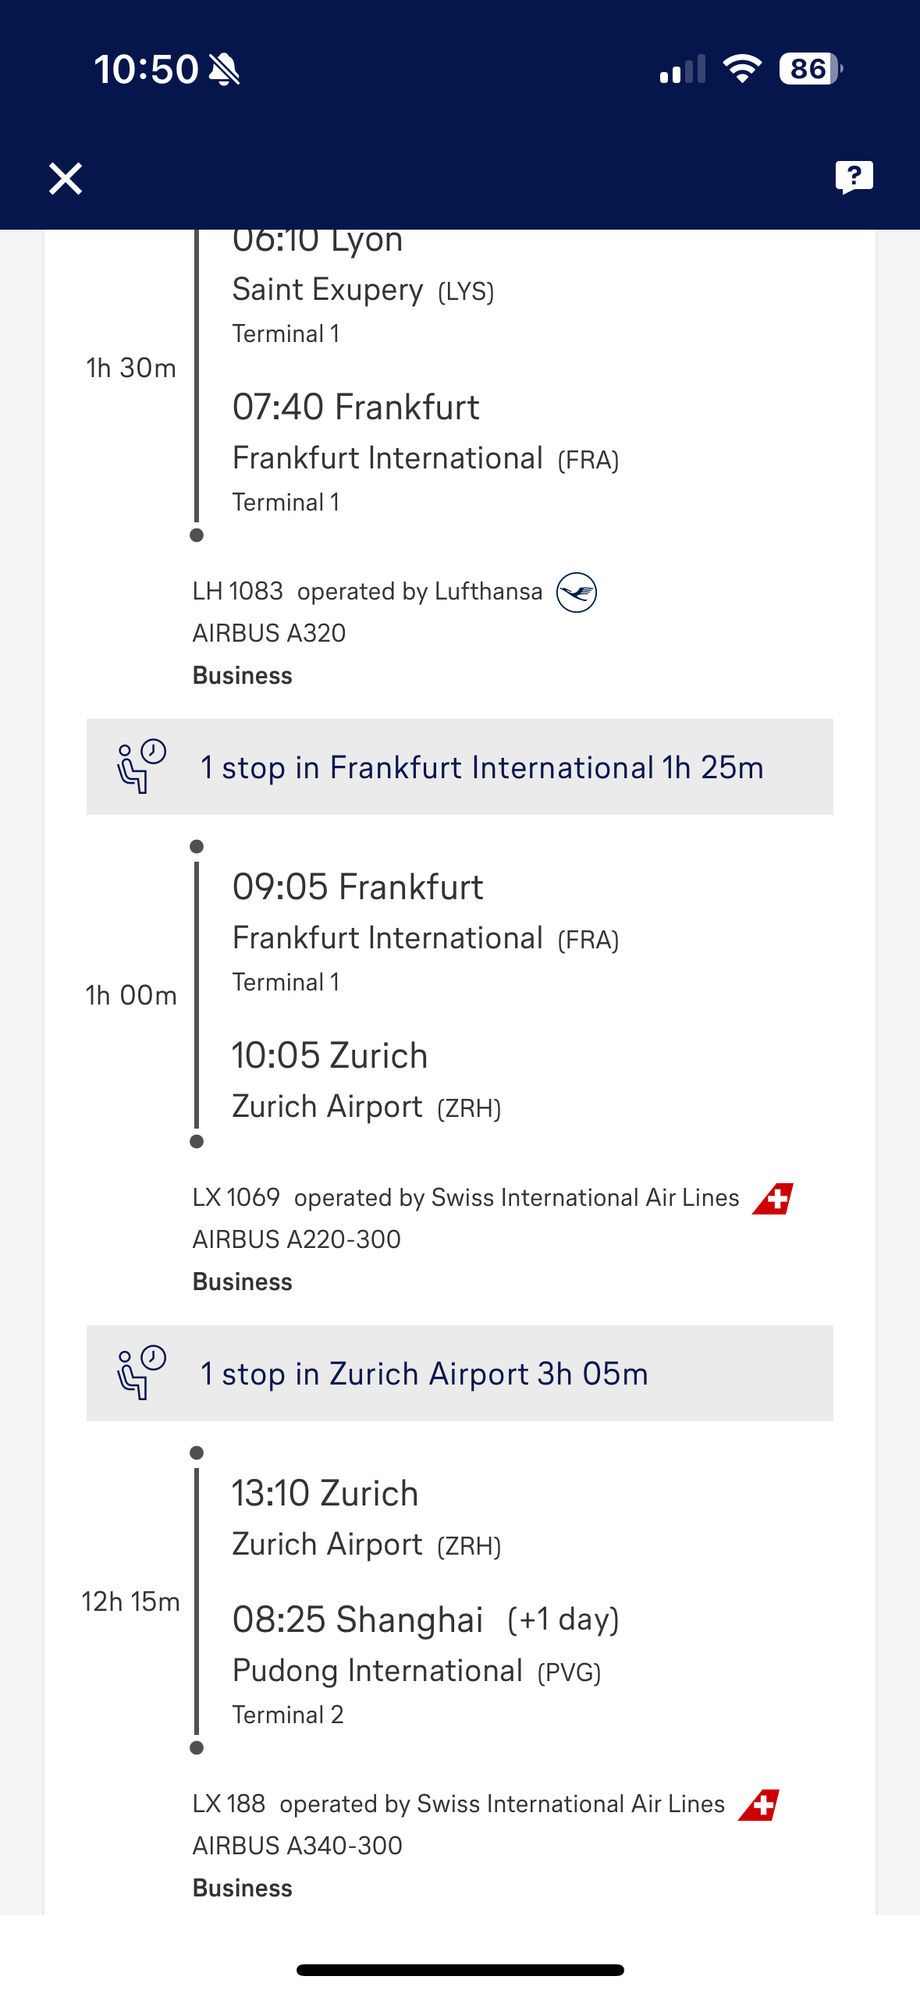Tap the battery indicator showing 86
This screenshot has height=1995, width=920.
[x=811, y=69]
